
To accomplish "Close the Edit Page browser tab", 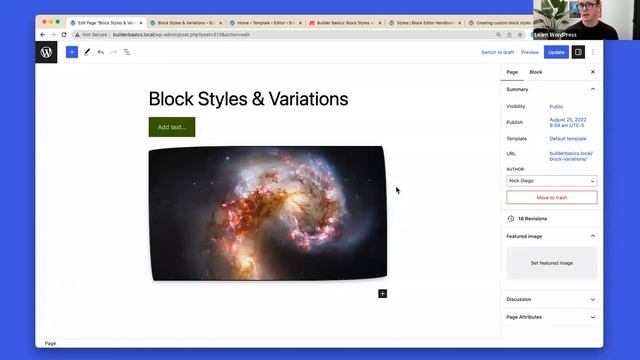I will pos(141,23).
